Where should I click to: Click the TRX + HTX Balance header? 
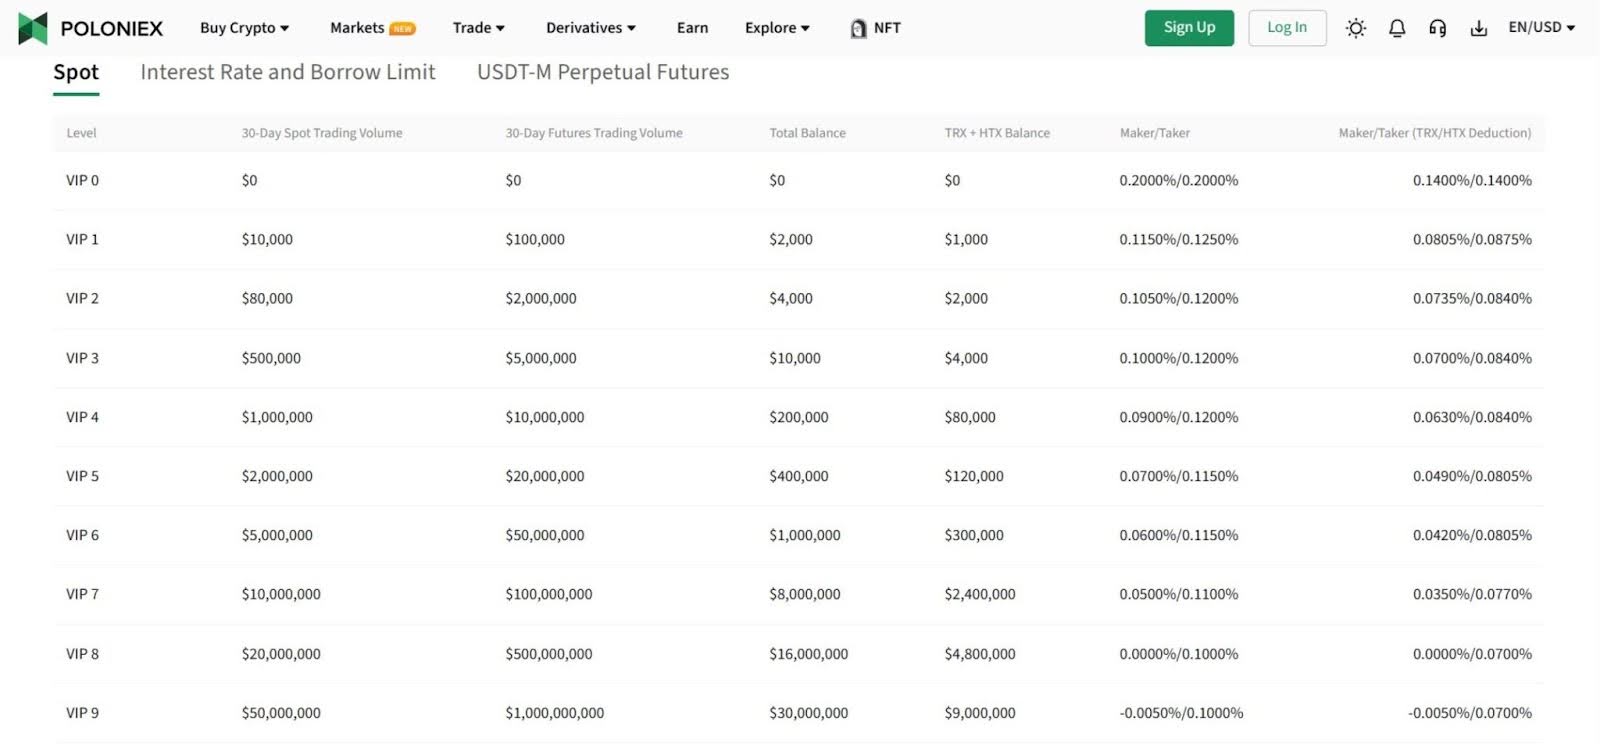(997, 133)
